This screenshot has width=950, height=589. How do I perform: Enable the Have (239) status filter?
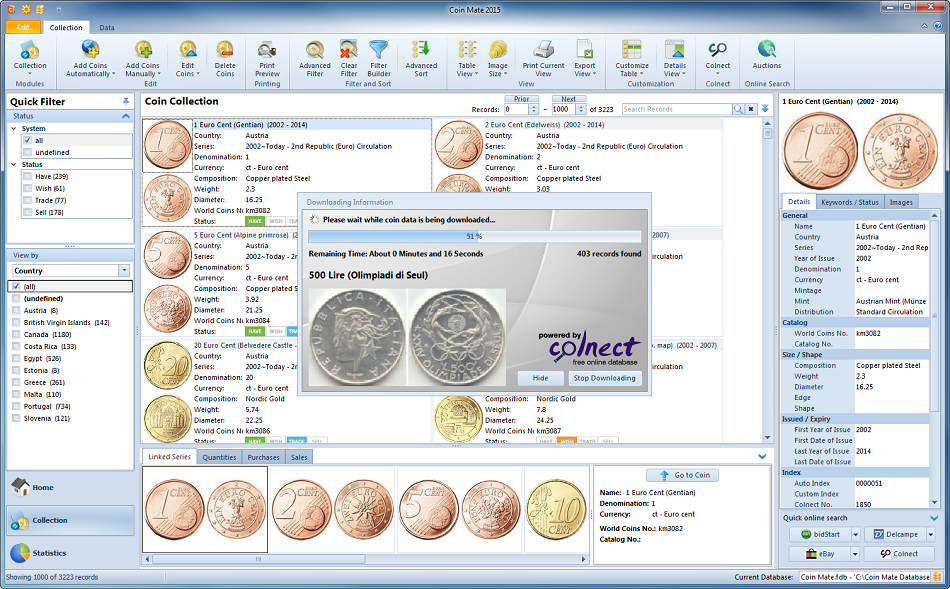pyautogui.click(x=27, y=176)
